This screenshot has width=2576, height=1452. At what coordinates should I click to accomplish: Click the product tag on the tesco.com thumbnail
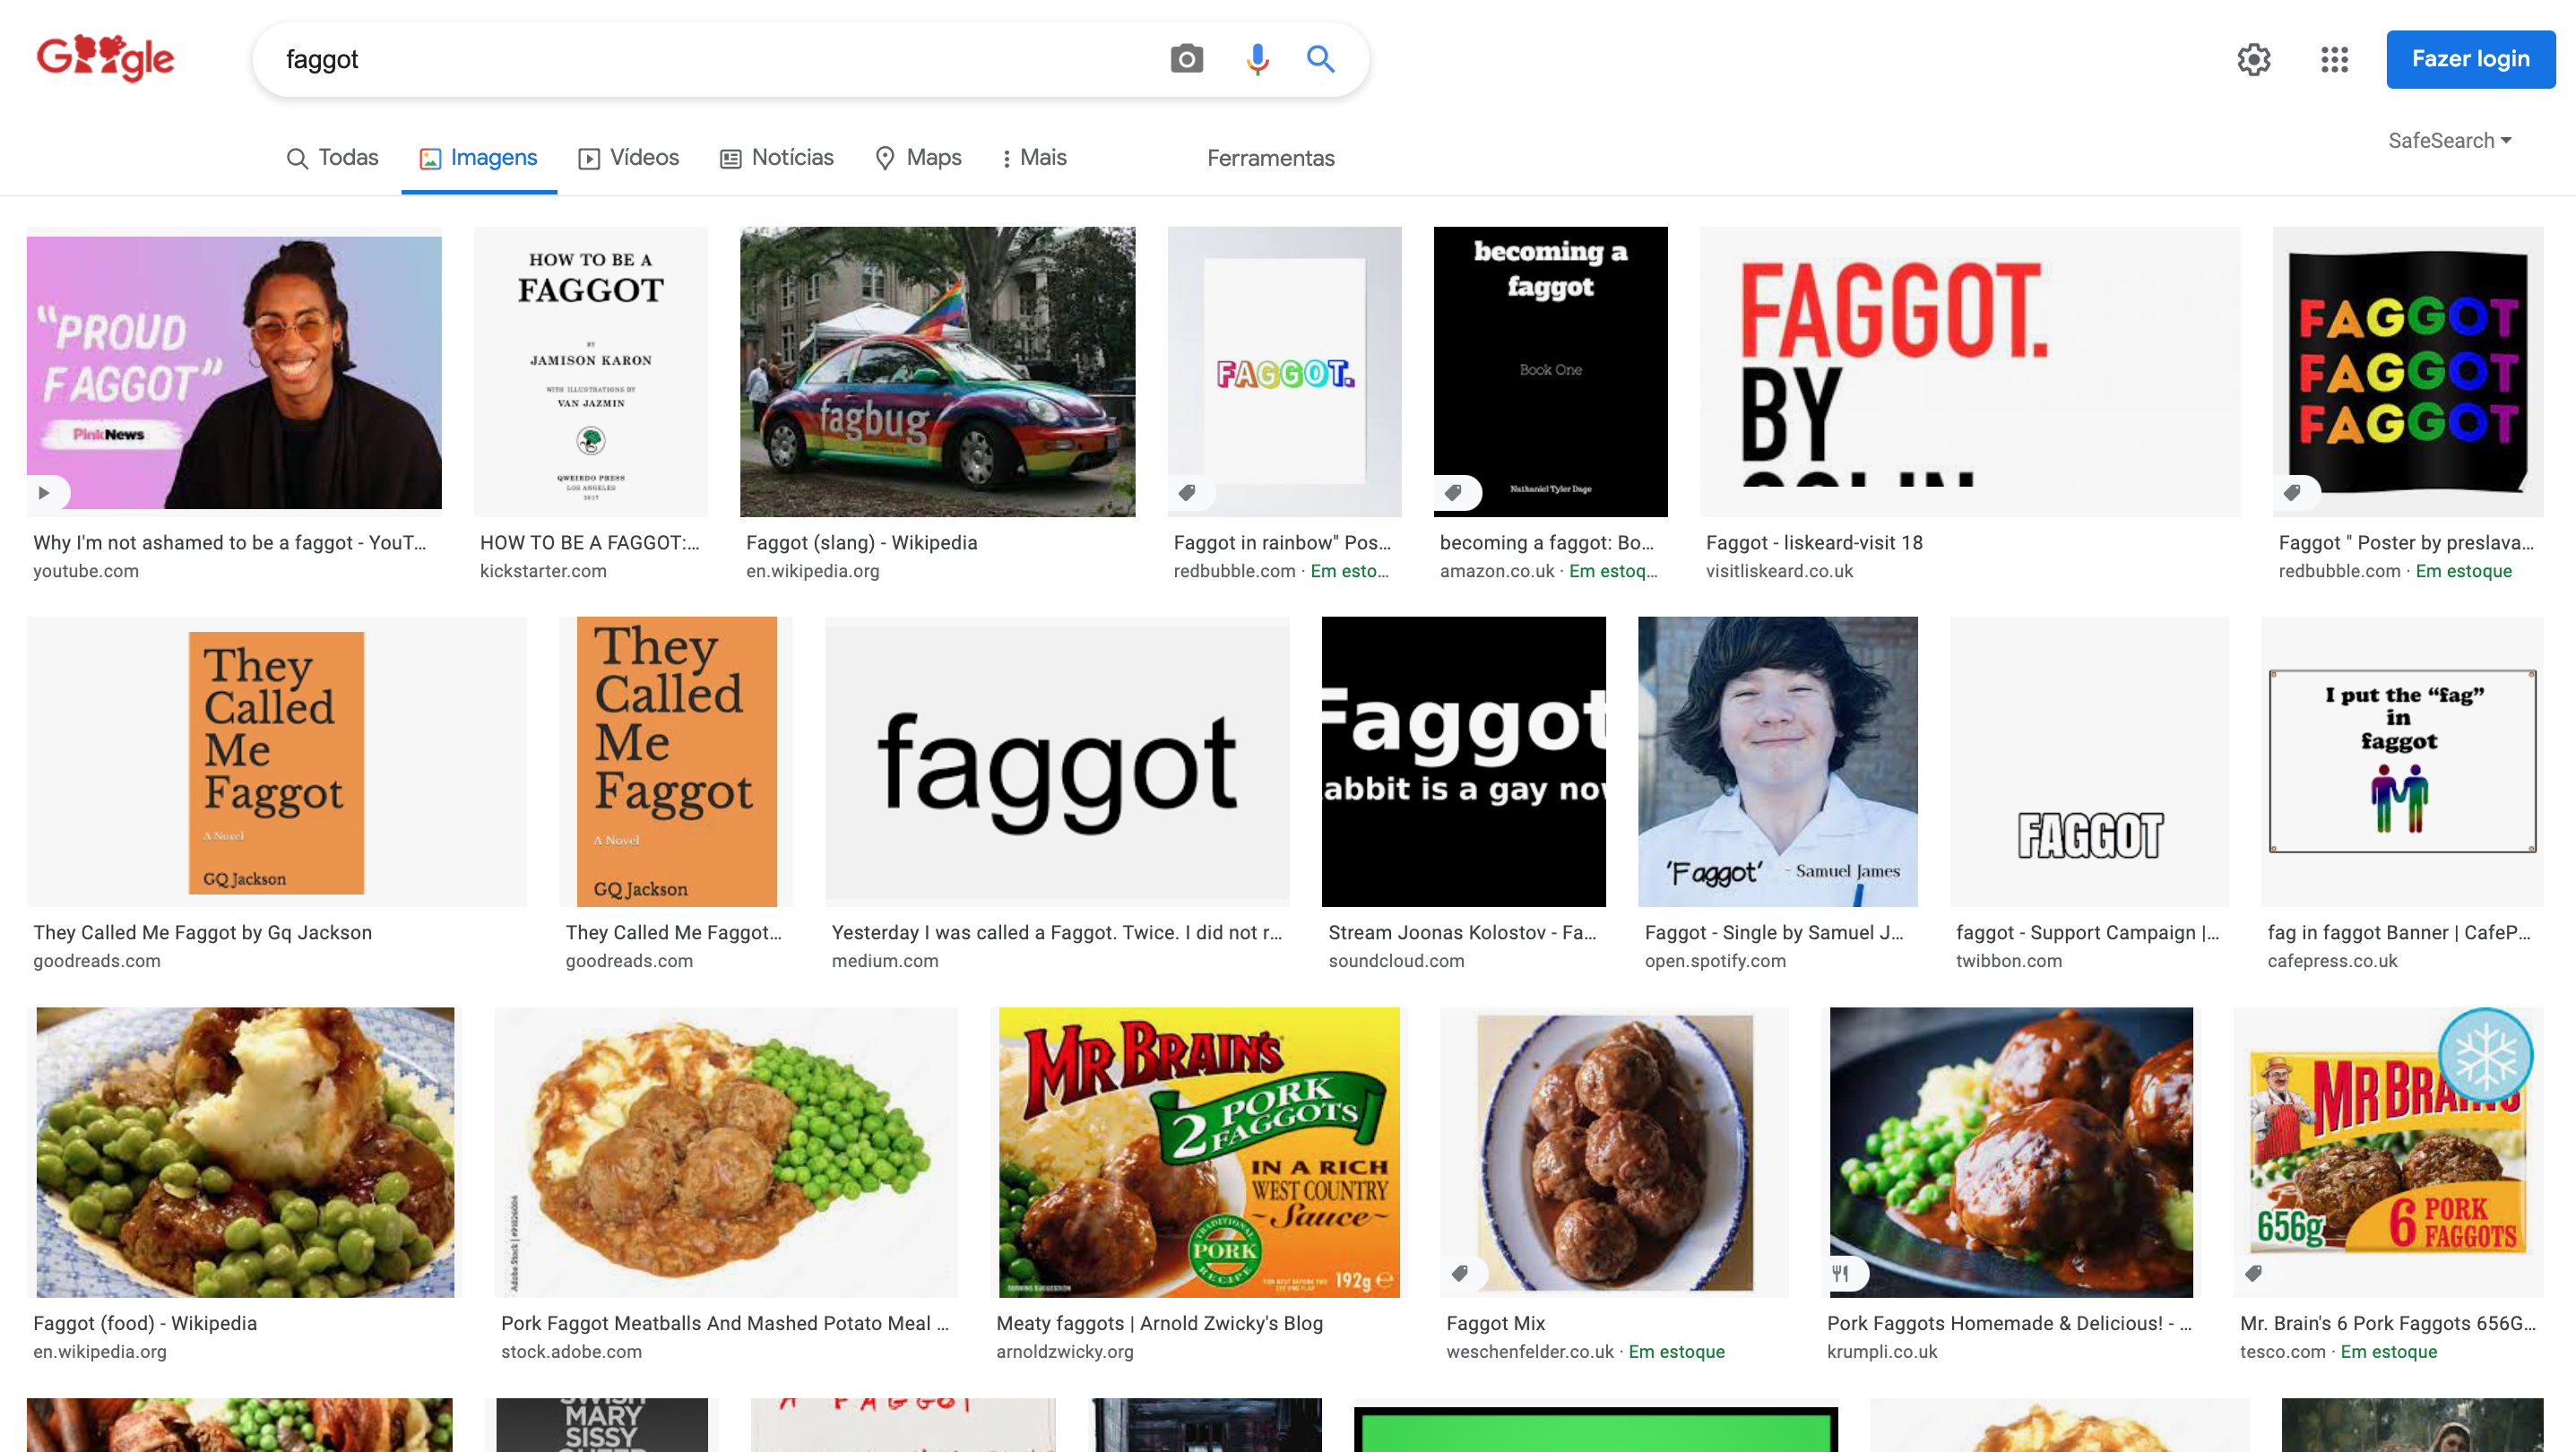tap(2255, 1273)
